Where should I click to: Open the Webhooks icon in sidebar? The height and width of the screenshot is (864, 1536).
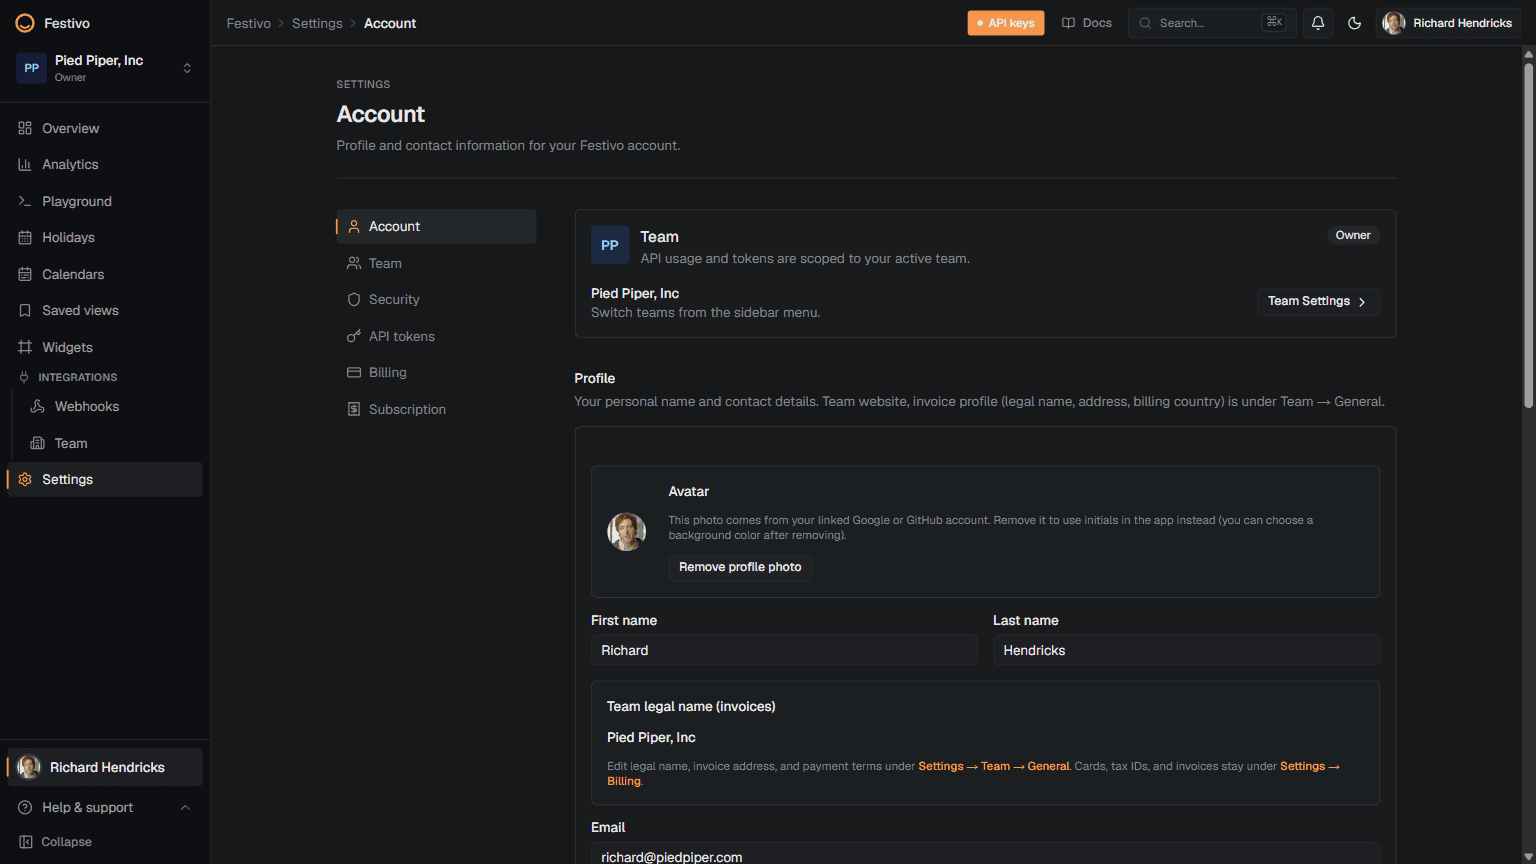pyautogui.click(x=38, y=407)
